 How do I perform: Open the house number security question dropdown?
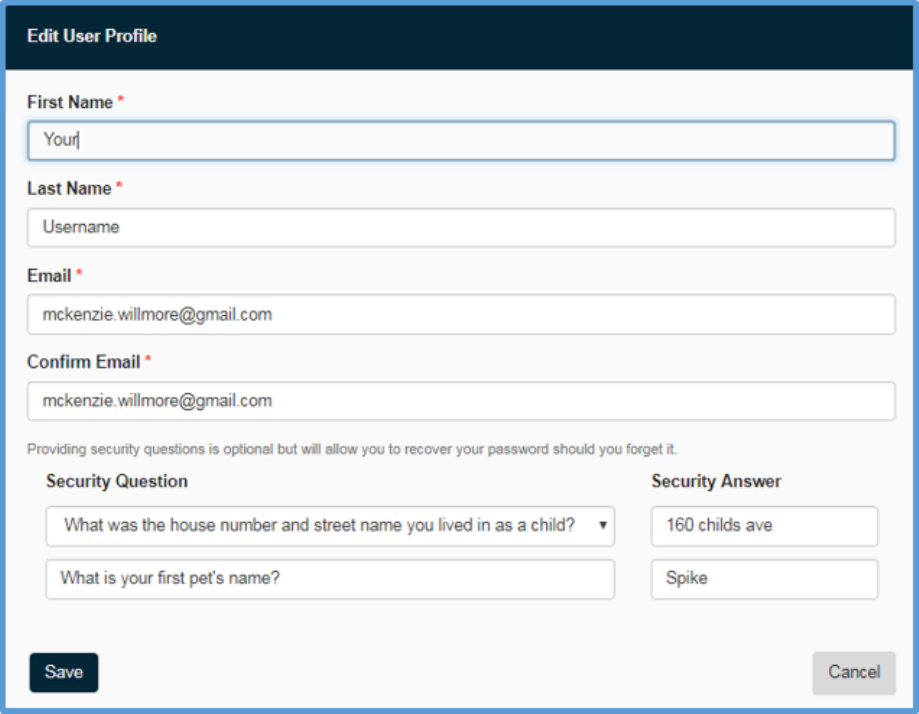320,526
